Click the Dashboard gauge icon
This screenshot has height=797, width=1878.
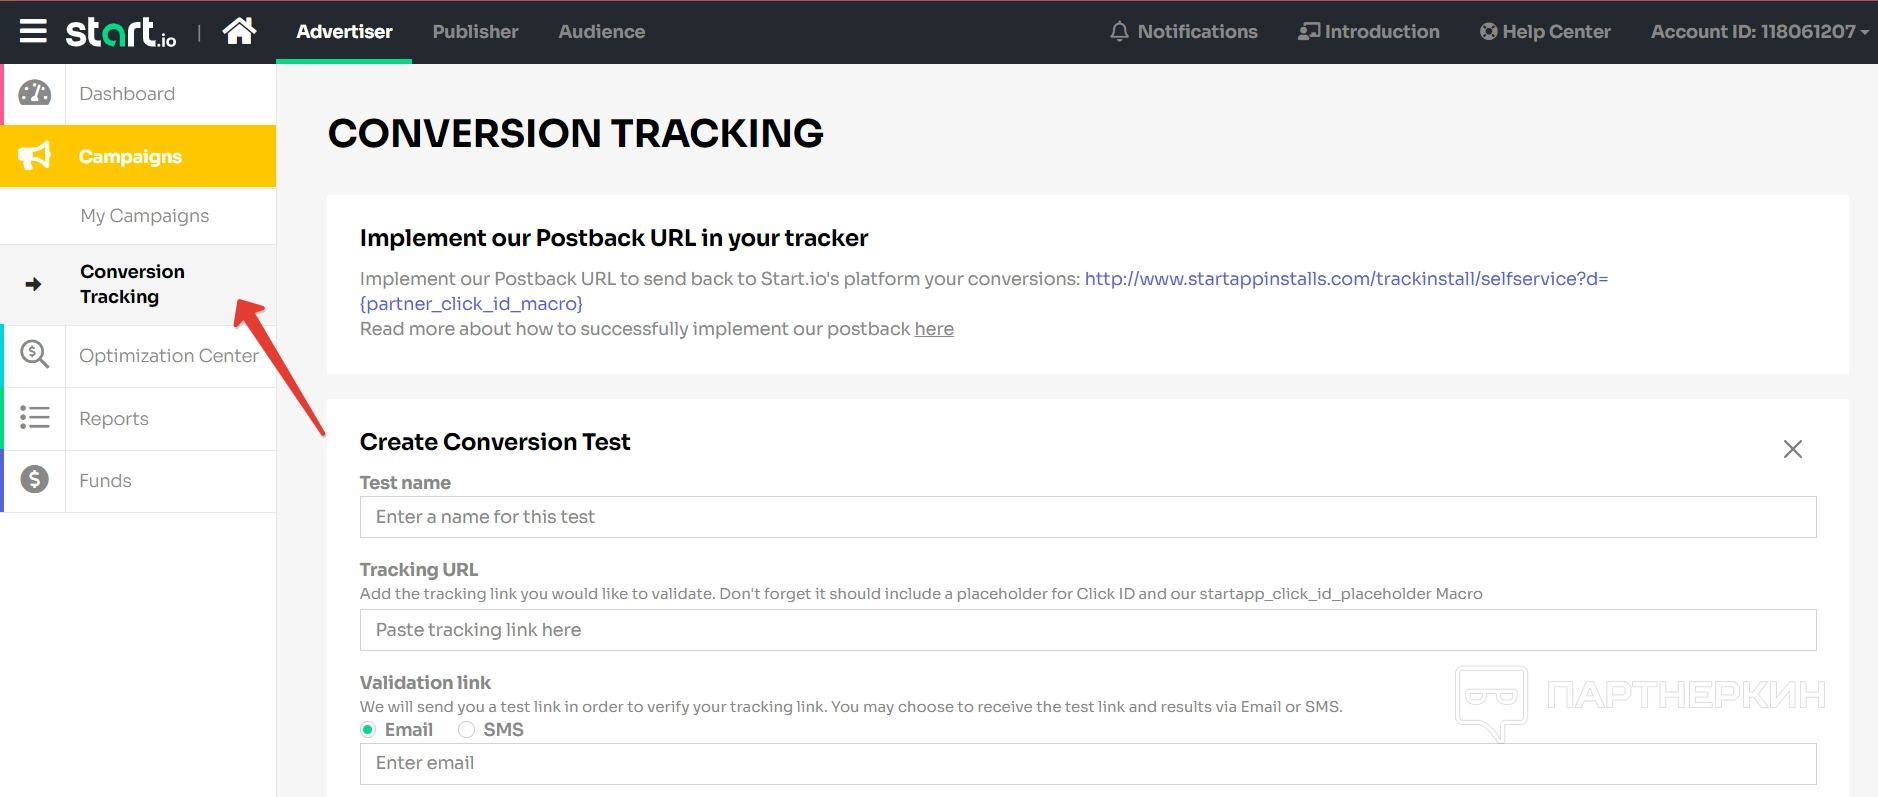[x=35, y=93]
